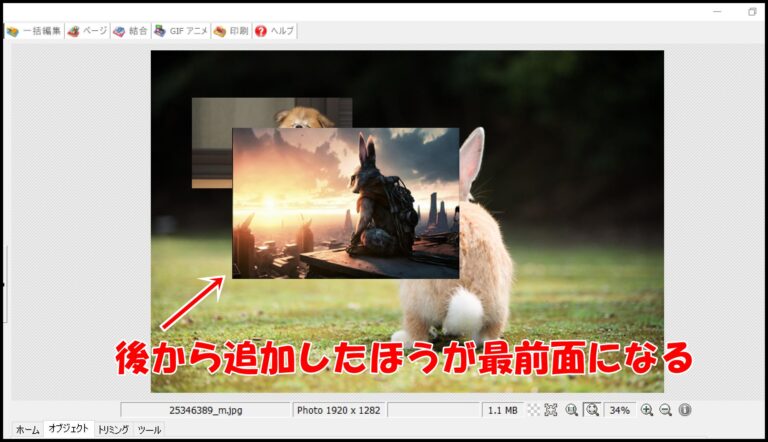The width and height of the screenshot is (768, 442).
Task: Click the 1:1 actual size magnifier icon
Action: 571,410
